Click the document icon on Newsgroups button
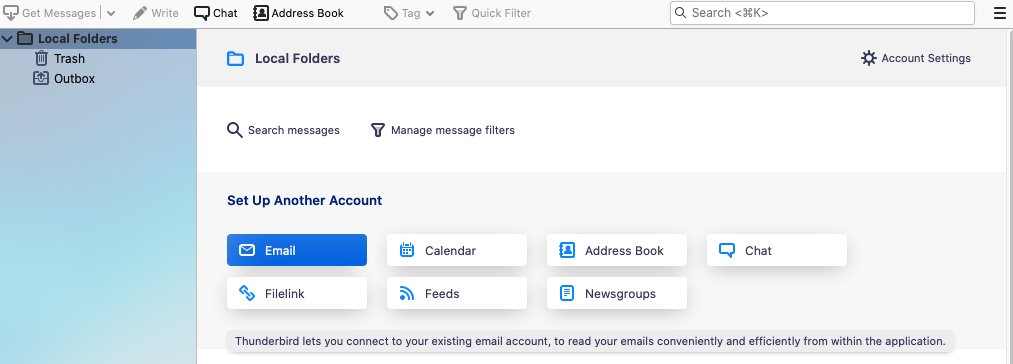The image size is (1013, 364). pos(567,294)
